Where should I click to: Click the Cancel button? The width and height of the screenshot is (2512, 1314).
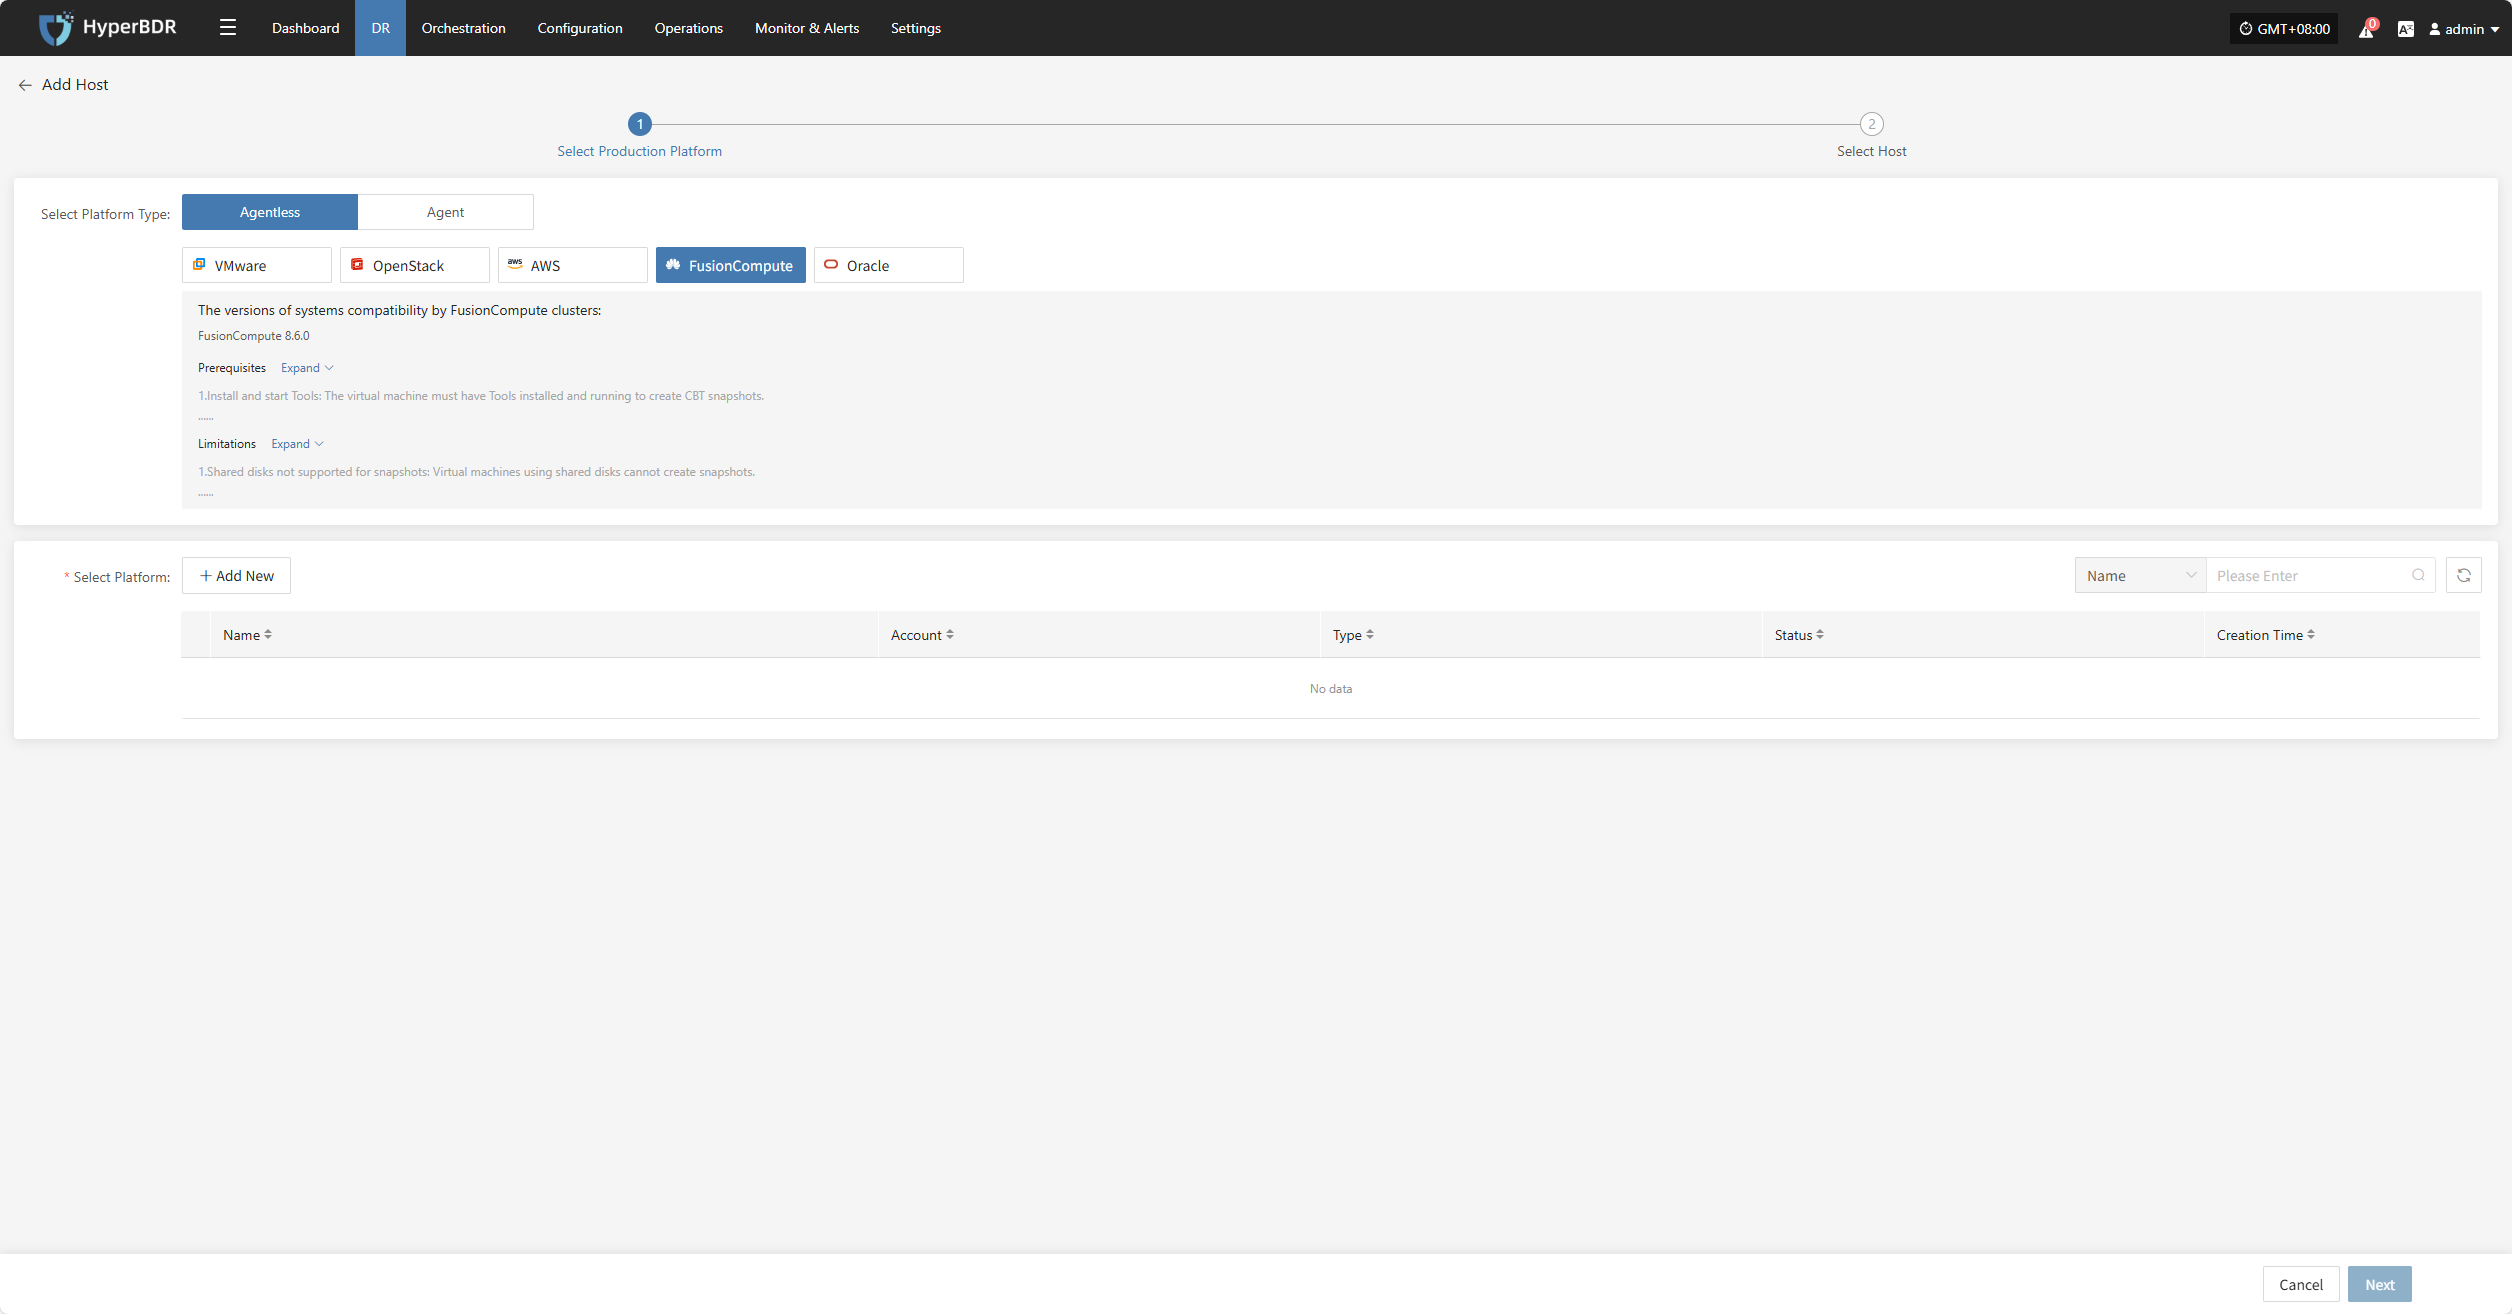[x=2301, y=1284]
